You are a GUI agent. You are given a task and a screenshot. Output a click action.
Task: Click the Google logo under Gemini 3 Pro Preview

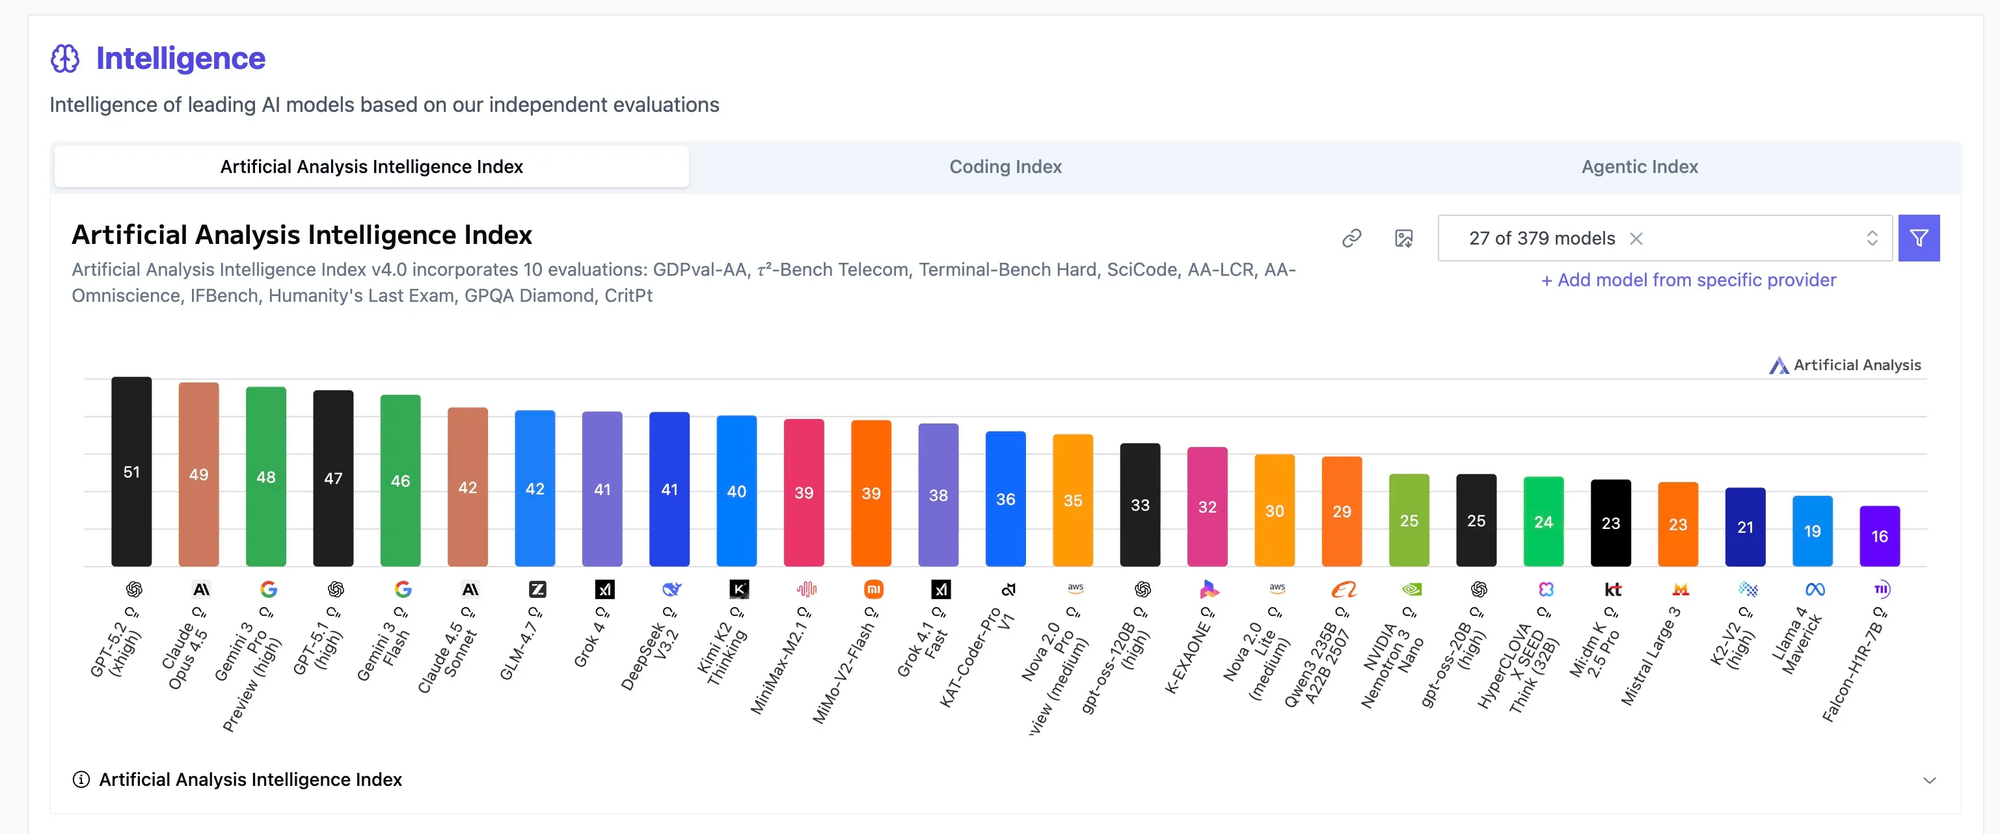tap(268, 590)
